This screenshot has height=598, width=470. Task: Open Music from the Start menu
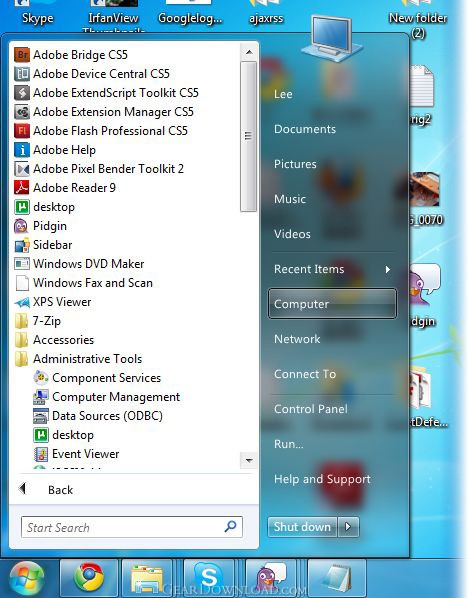[290, 199]
